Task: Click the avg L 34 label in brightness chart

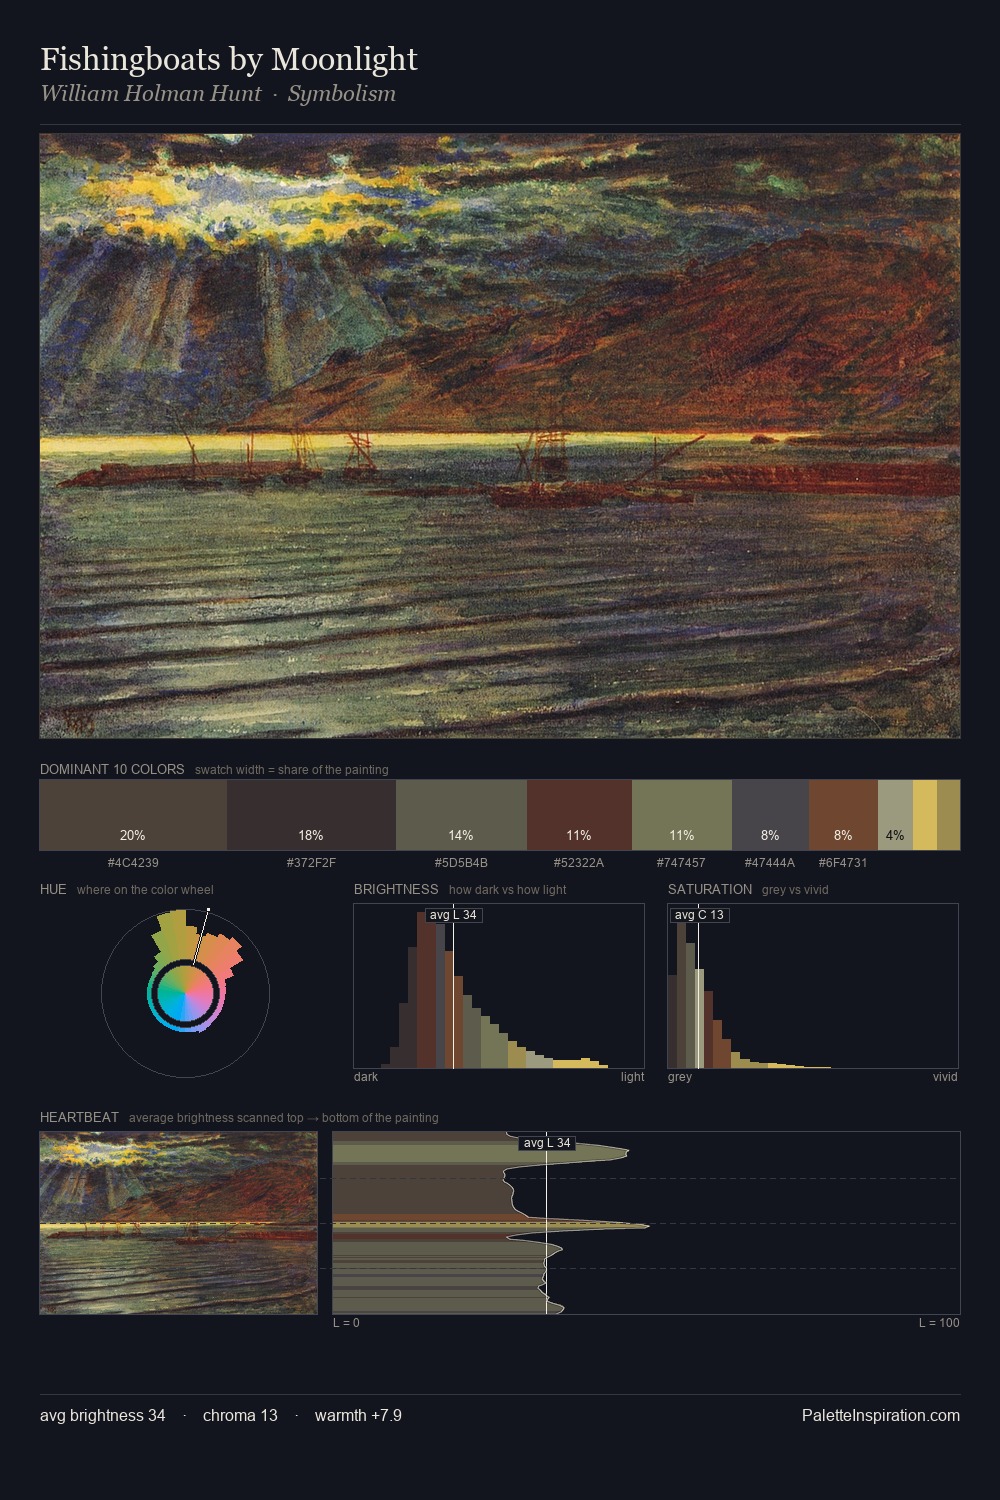Action: coord(453,915)
